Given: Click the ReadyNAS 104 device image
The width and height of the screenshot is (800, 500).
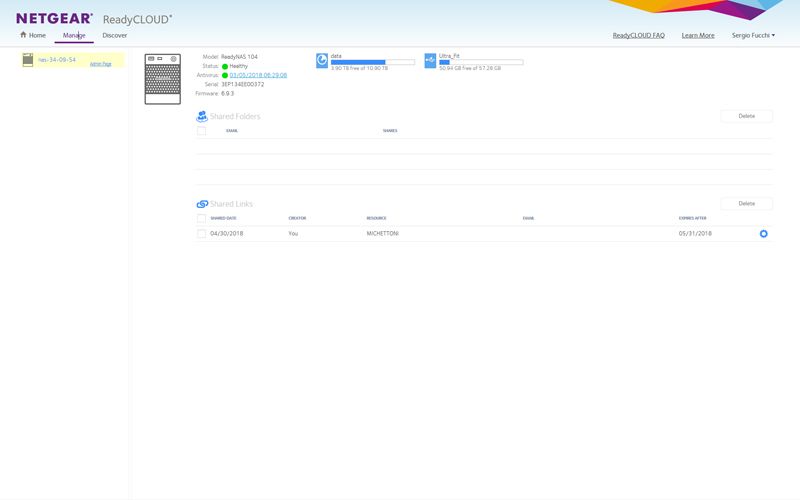Looking at the screenshot, I should click(163, 79).
